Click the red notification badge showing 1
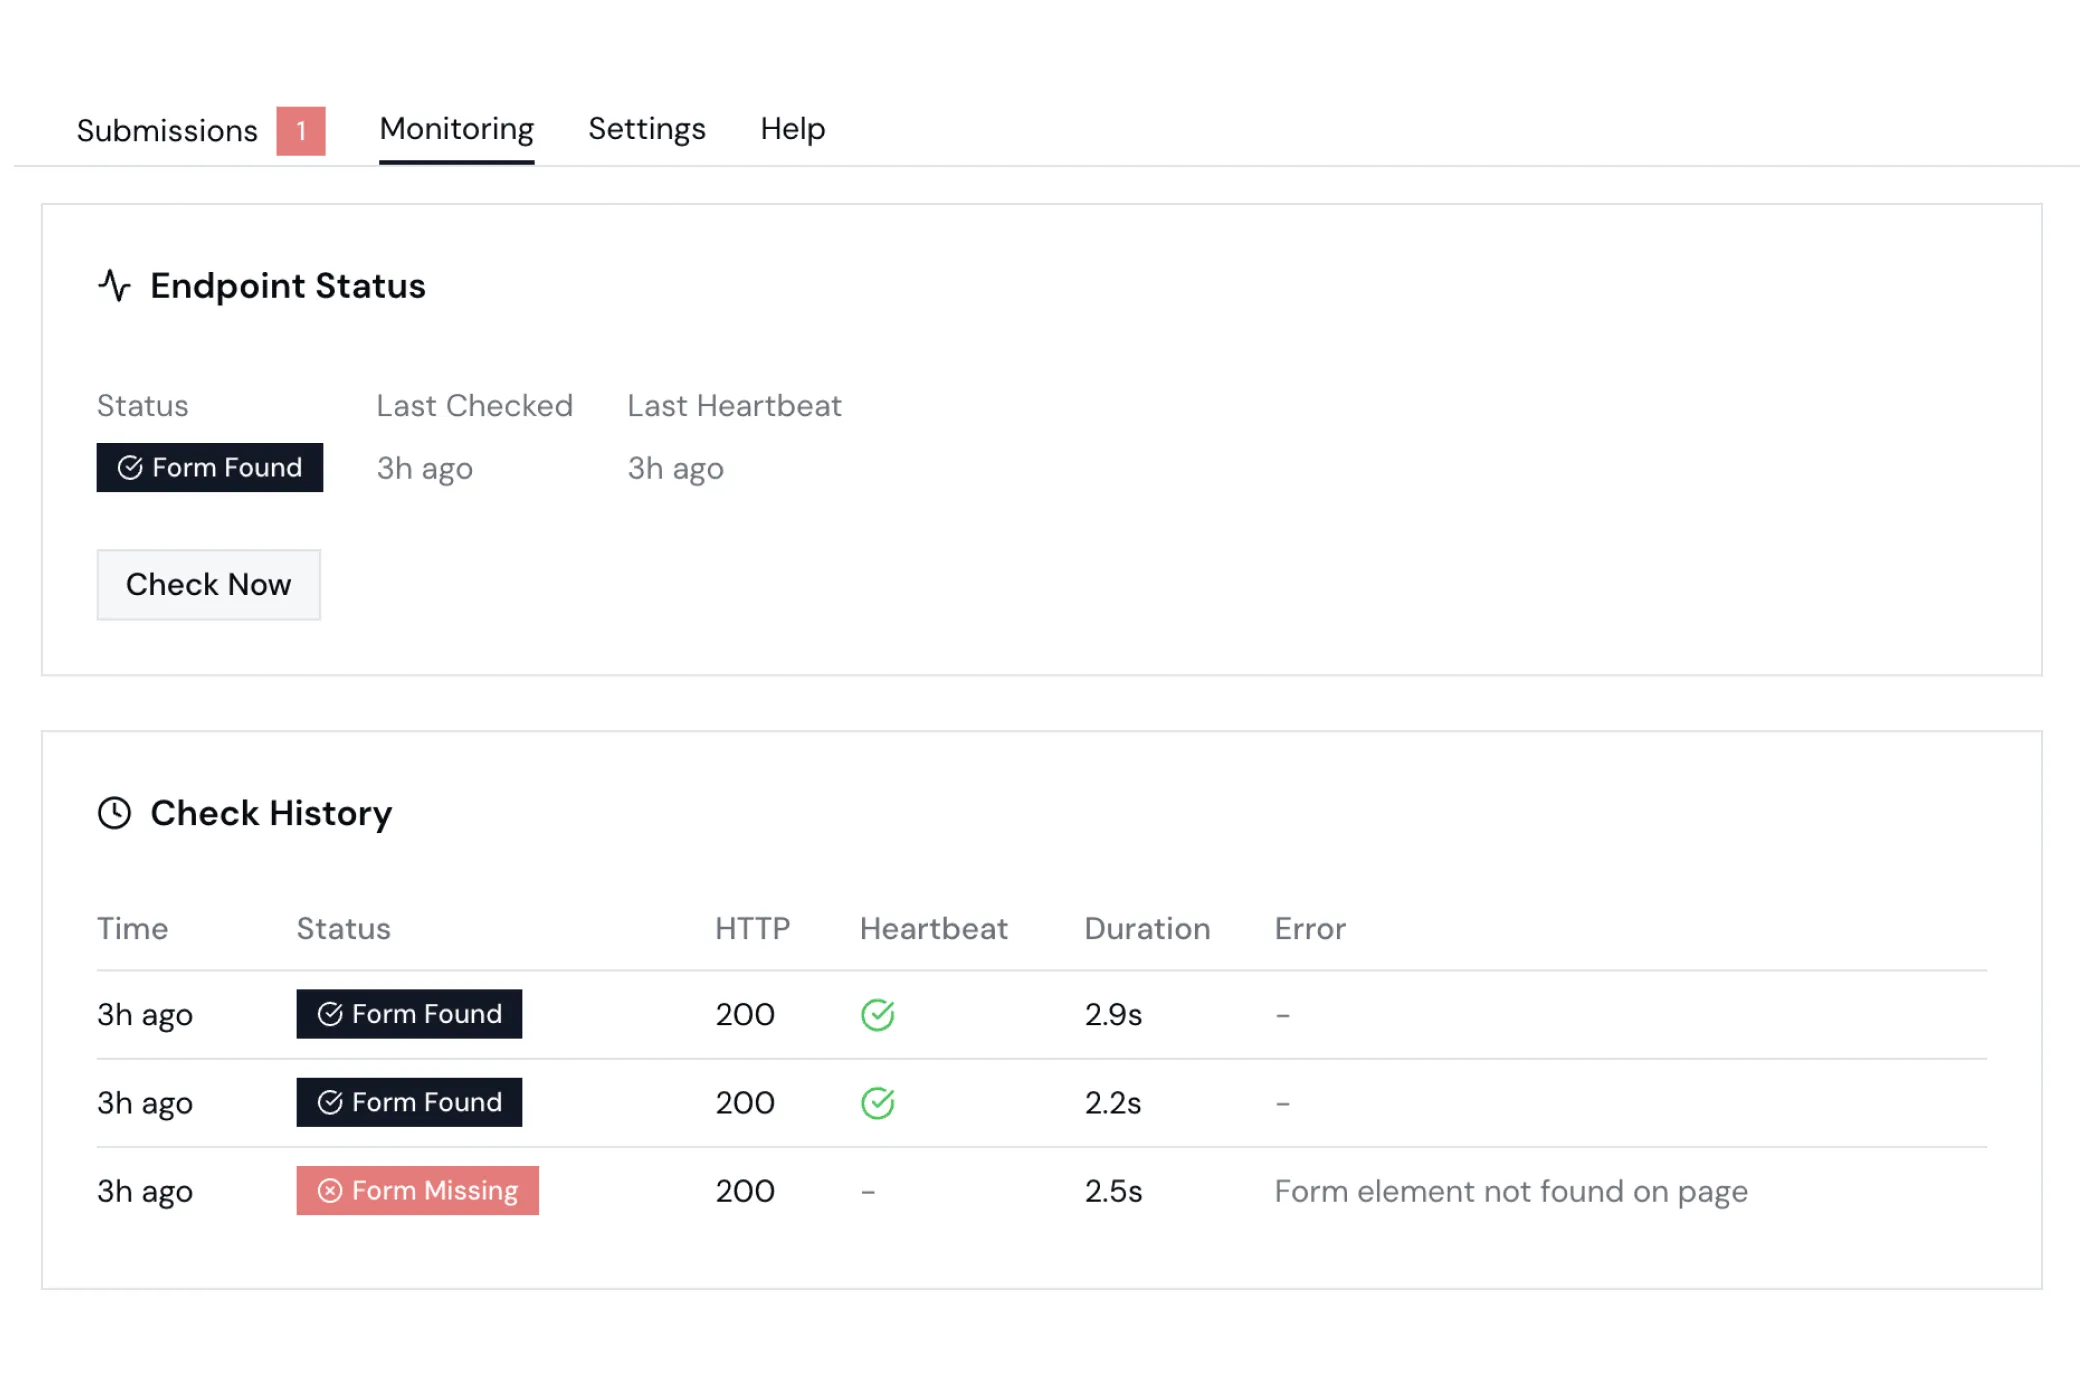The width and height of the screenshot is (2080, 1400). (300, 129)
